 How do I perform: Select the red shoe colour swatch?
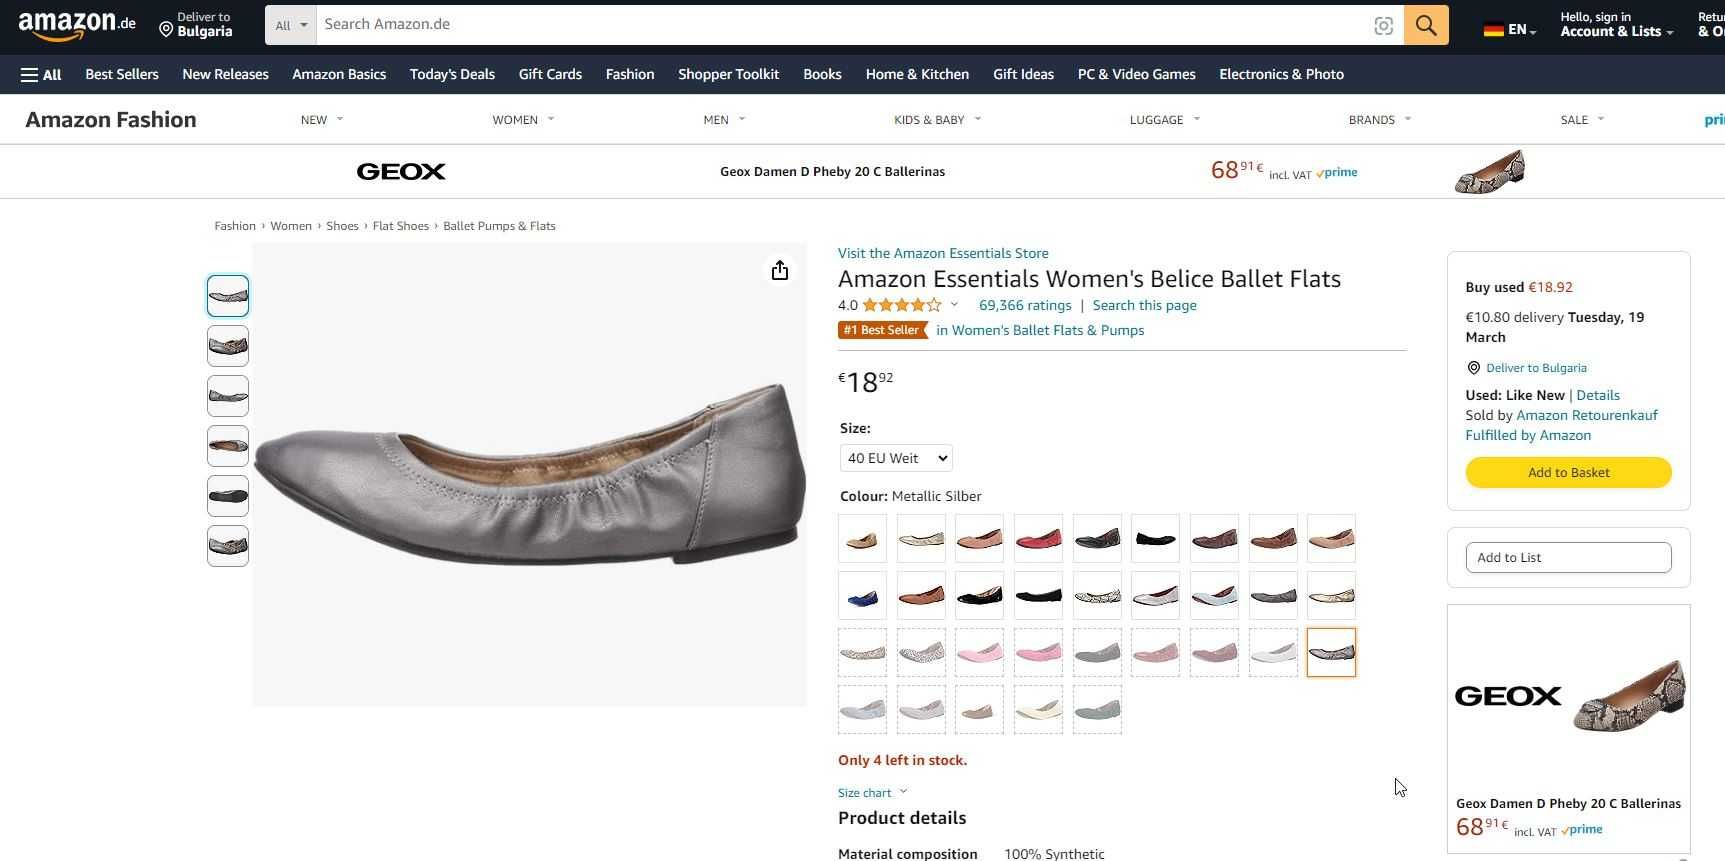[x=1038, y=539]
